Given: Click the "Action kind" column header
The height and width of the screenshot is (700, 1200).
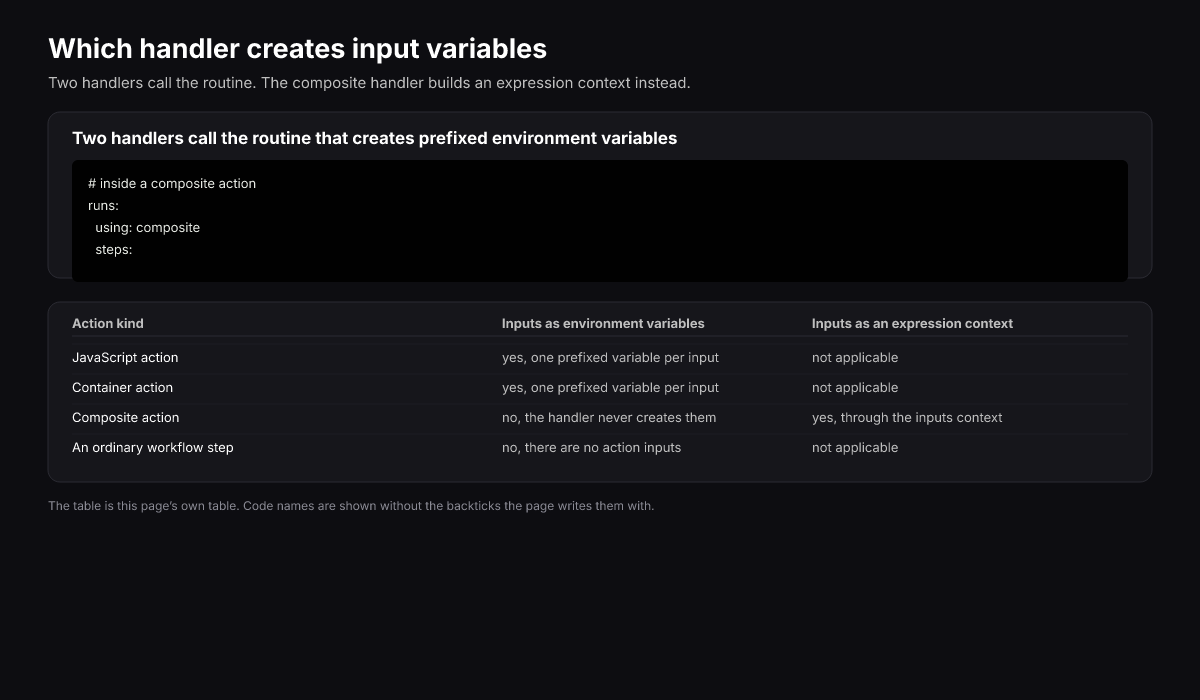Looking at the screenshot, I should tap(108, 323).
